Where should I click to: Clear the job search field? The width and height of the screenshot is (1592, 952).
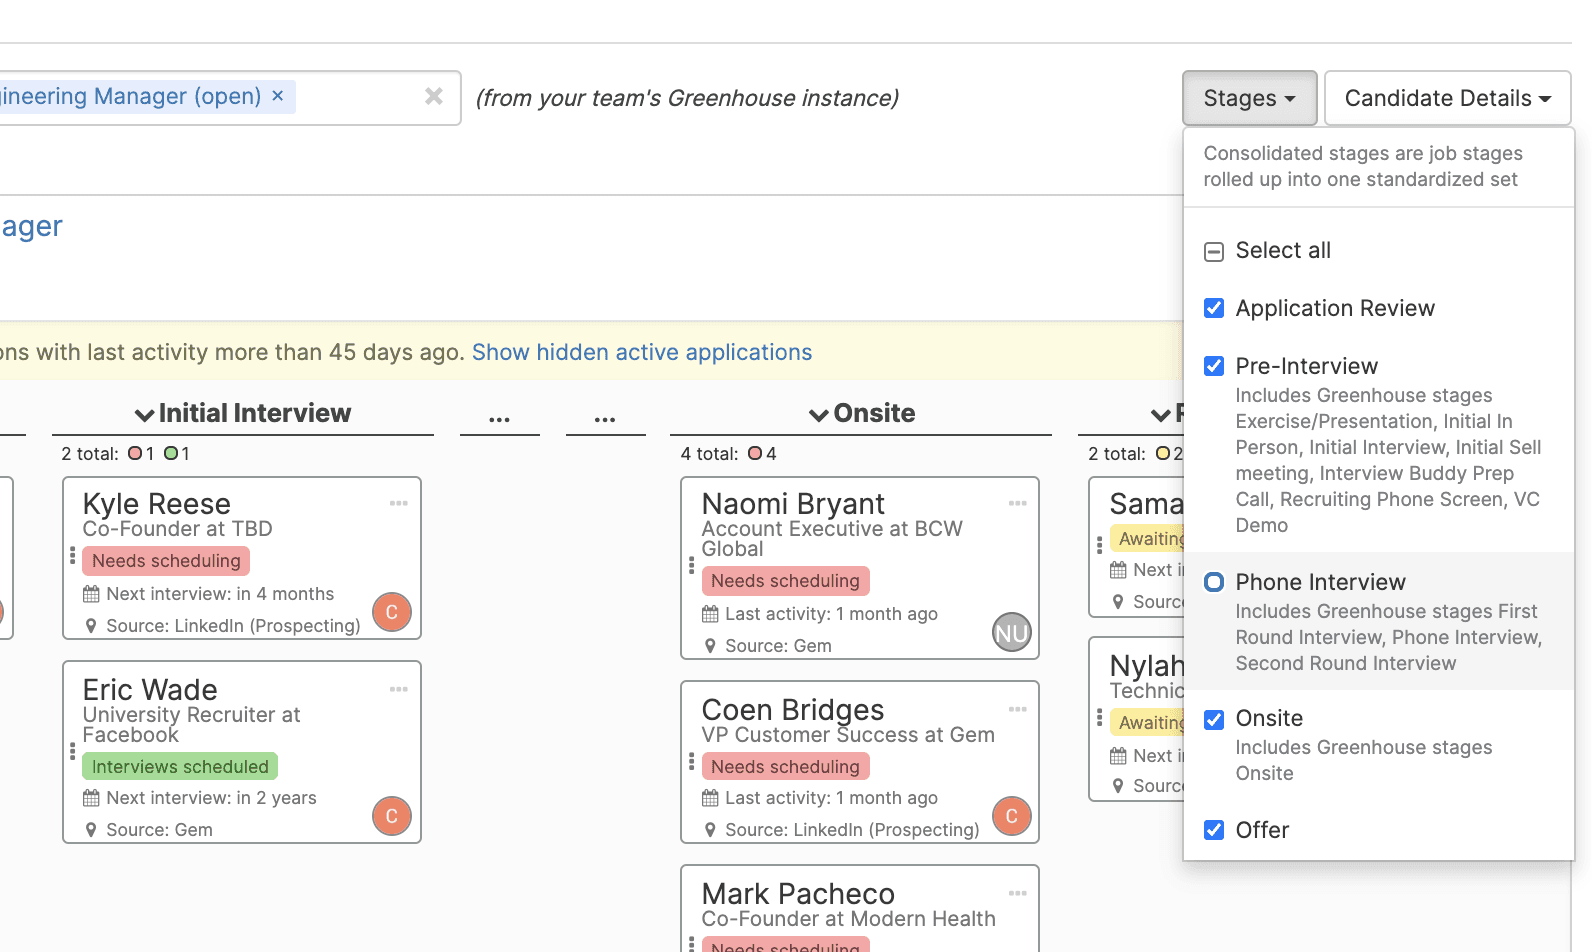tap(434, 96)
